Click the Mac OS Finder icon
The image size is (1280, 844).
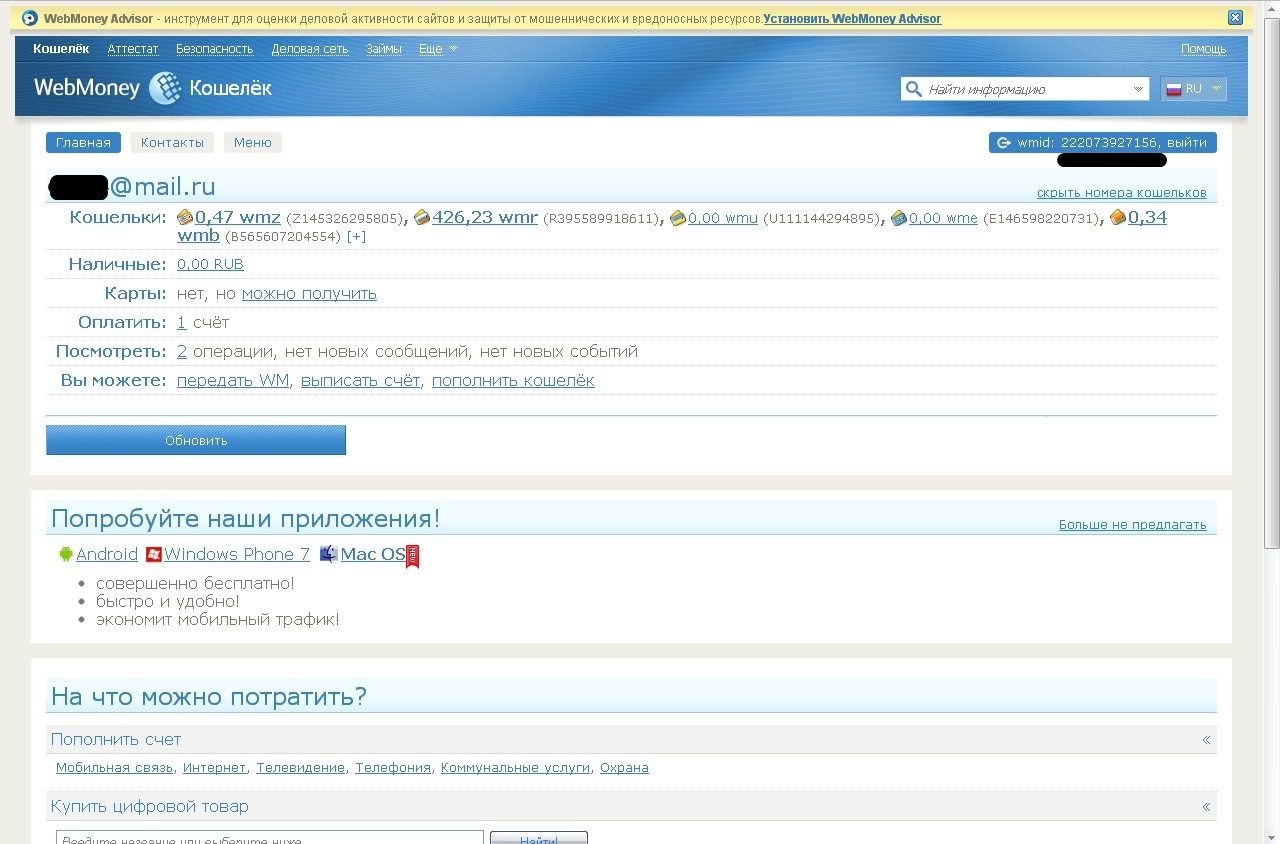(x=329, y=554)
